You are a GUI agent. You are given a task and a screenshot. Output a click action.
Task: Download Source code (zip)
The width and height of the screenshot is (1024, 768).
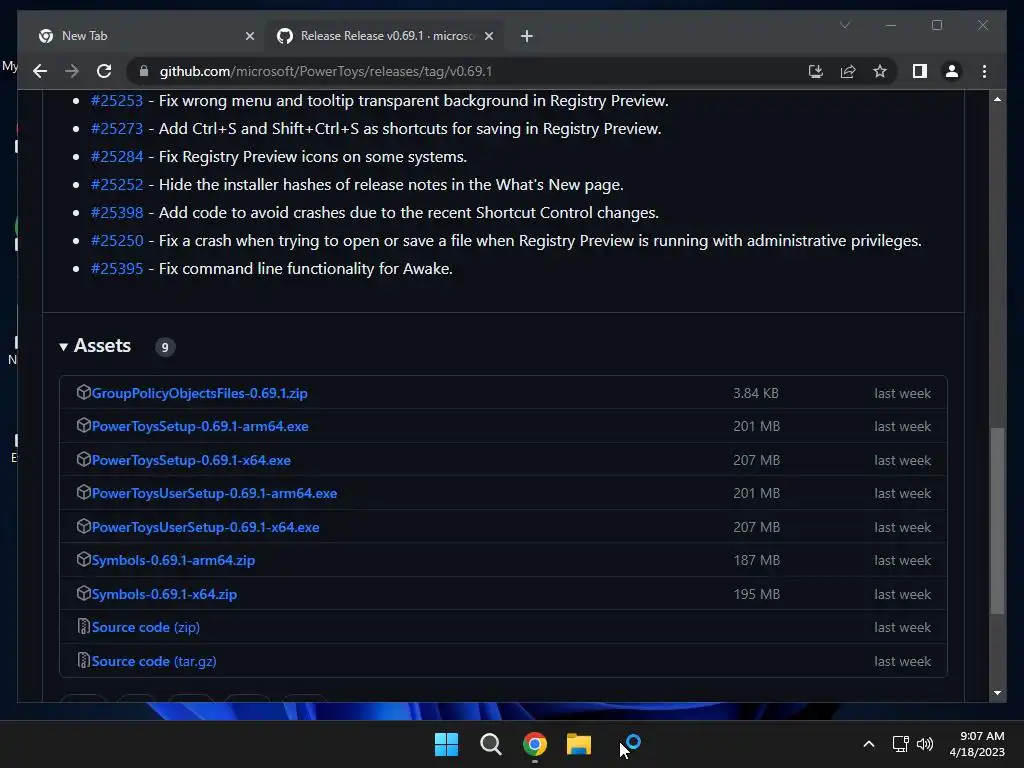[146, 628]
